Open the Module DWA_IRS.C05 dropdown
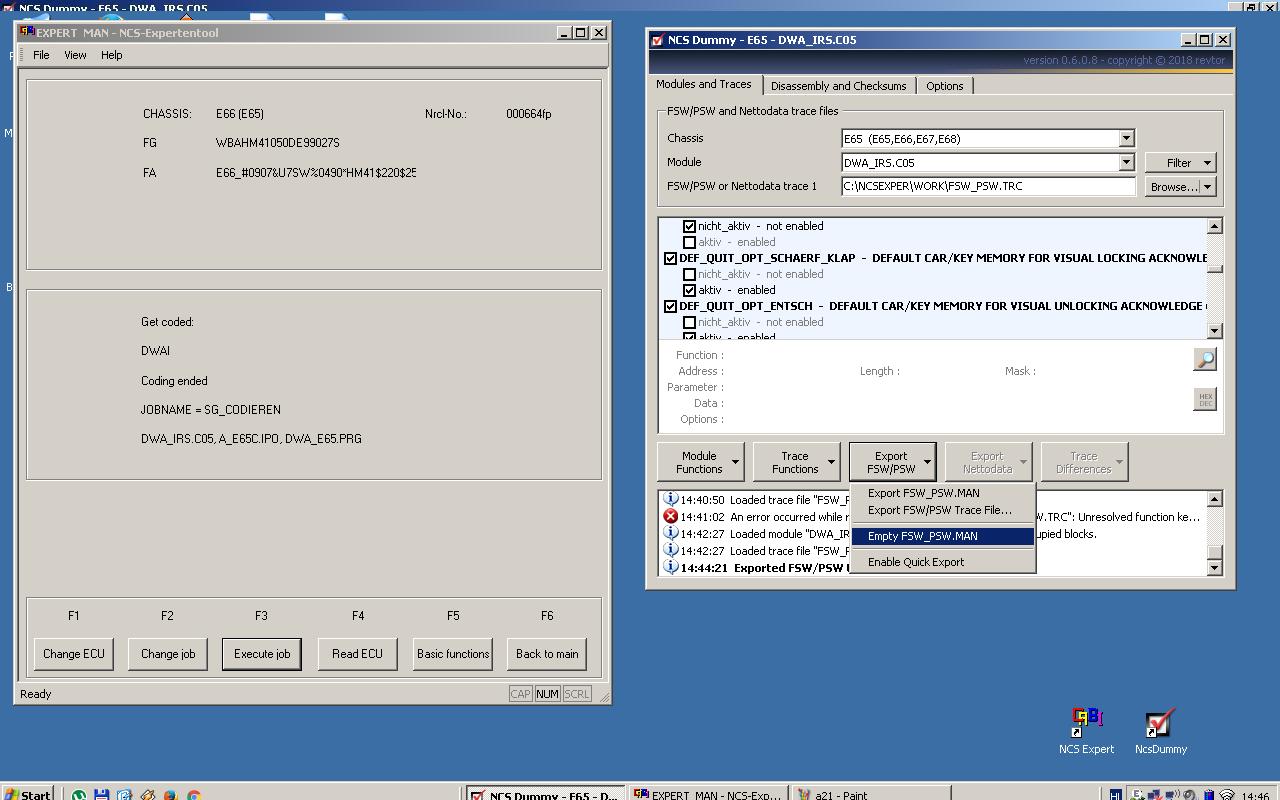This screenshot has height=800, width=1280. tap(1126, 162)
